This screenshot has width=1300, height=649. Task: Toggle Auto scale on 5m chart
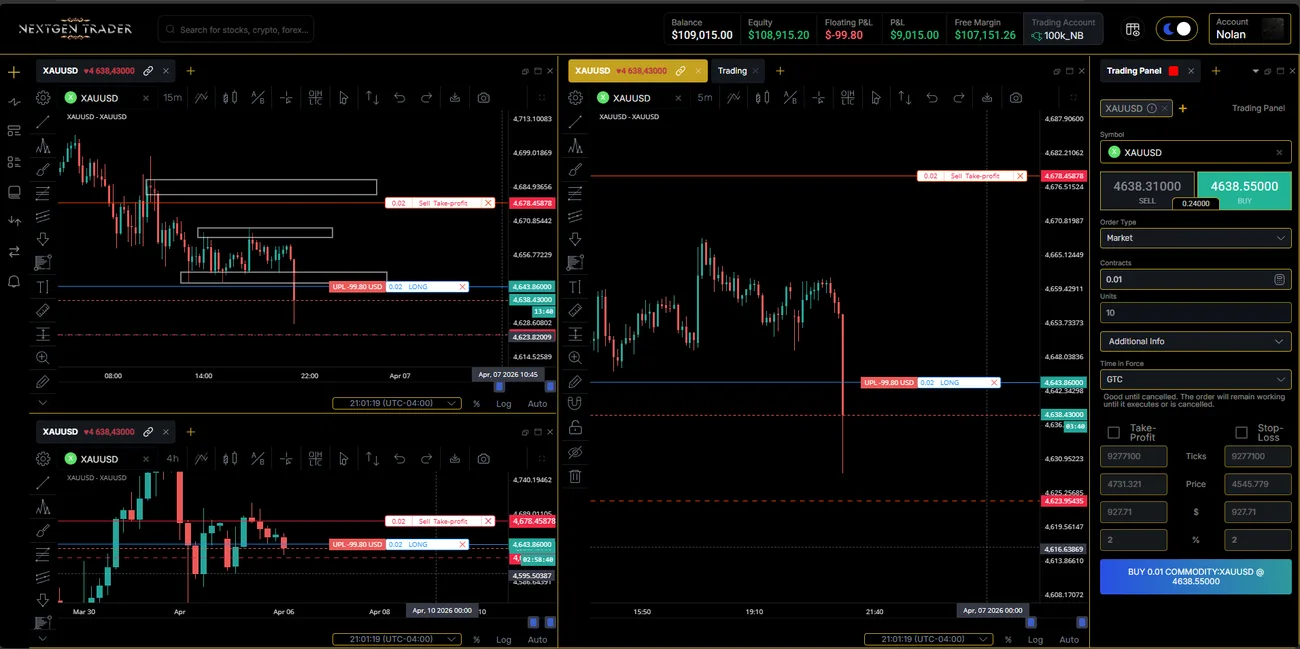point(1069,640)
